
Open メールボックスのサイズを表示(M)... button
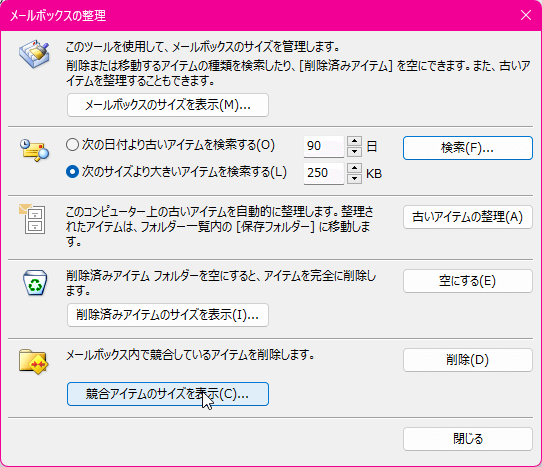point(168,105)
